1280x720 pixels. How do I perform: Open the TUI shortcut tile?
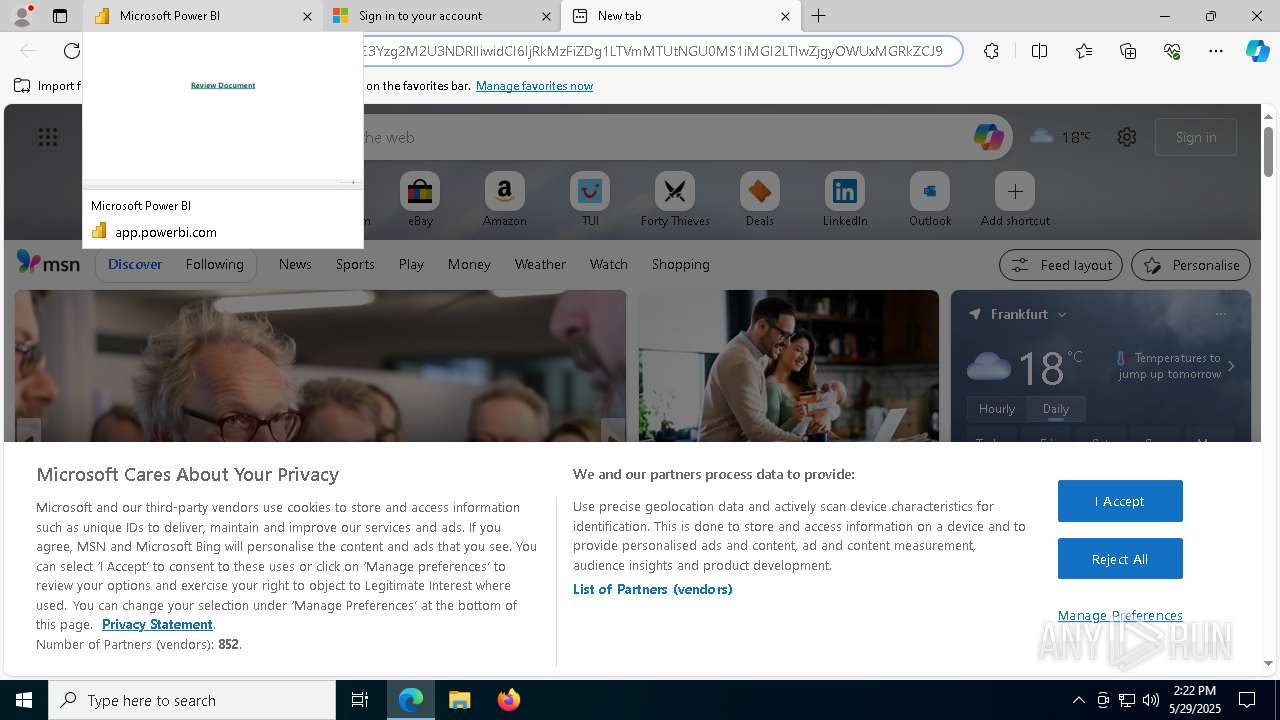[590, 199]
